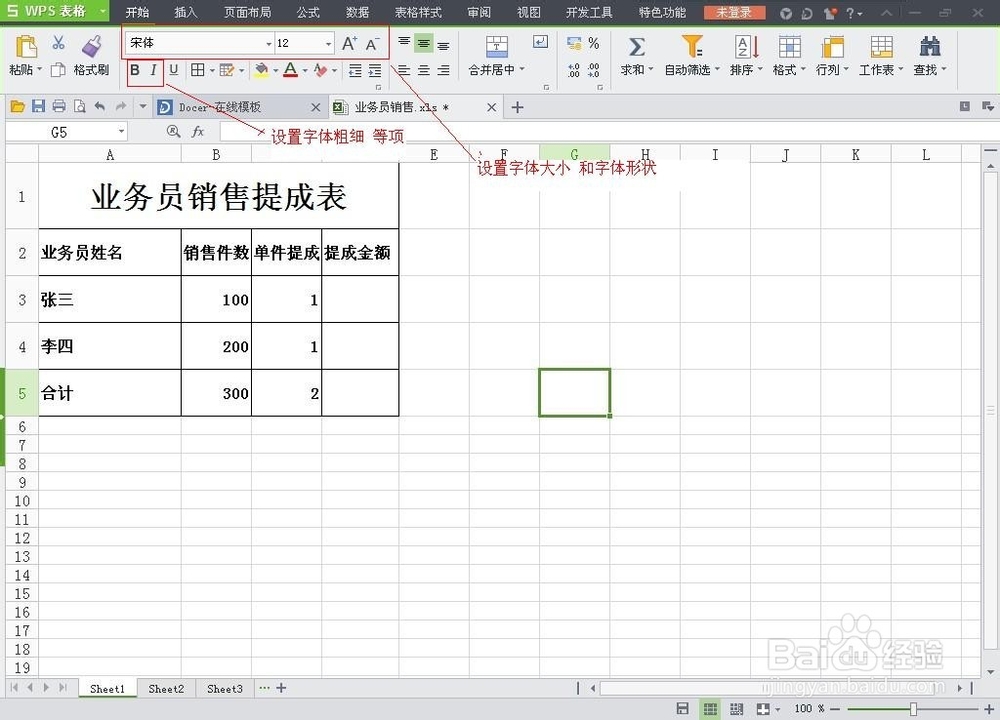Click the Undo arrow icon

click(x=99, y=106)
